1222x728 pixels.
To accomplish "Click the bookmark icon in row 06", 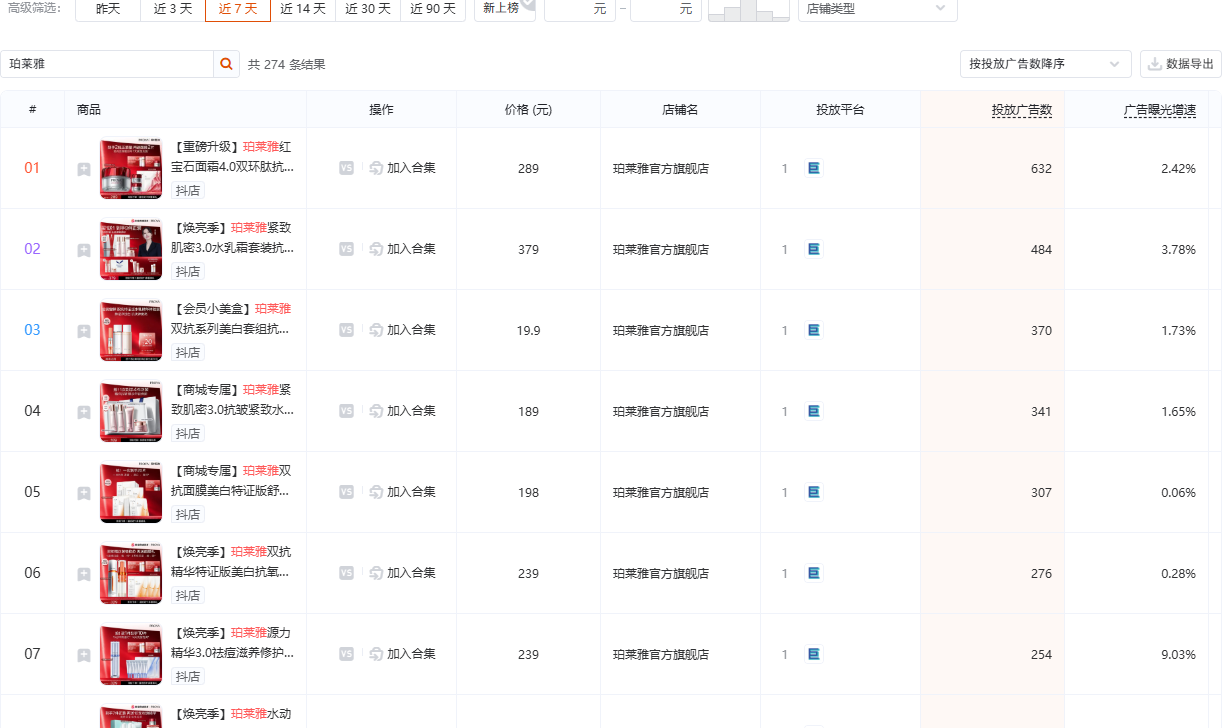I will 84,574.
